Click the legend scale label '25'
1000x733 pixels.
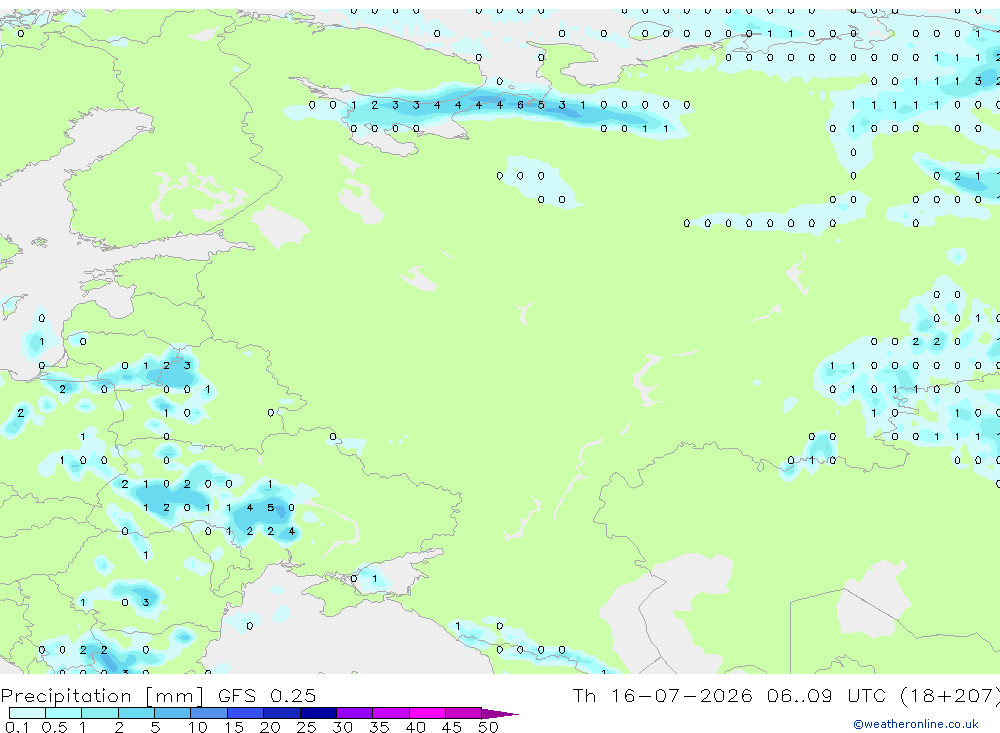click(x=306, y=727)
